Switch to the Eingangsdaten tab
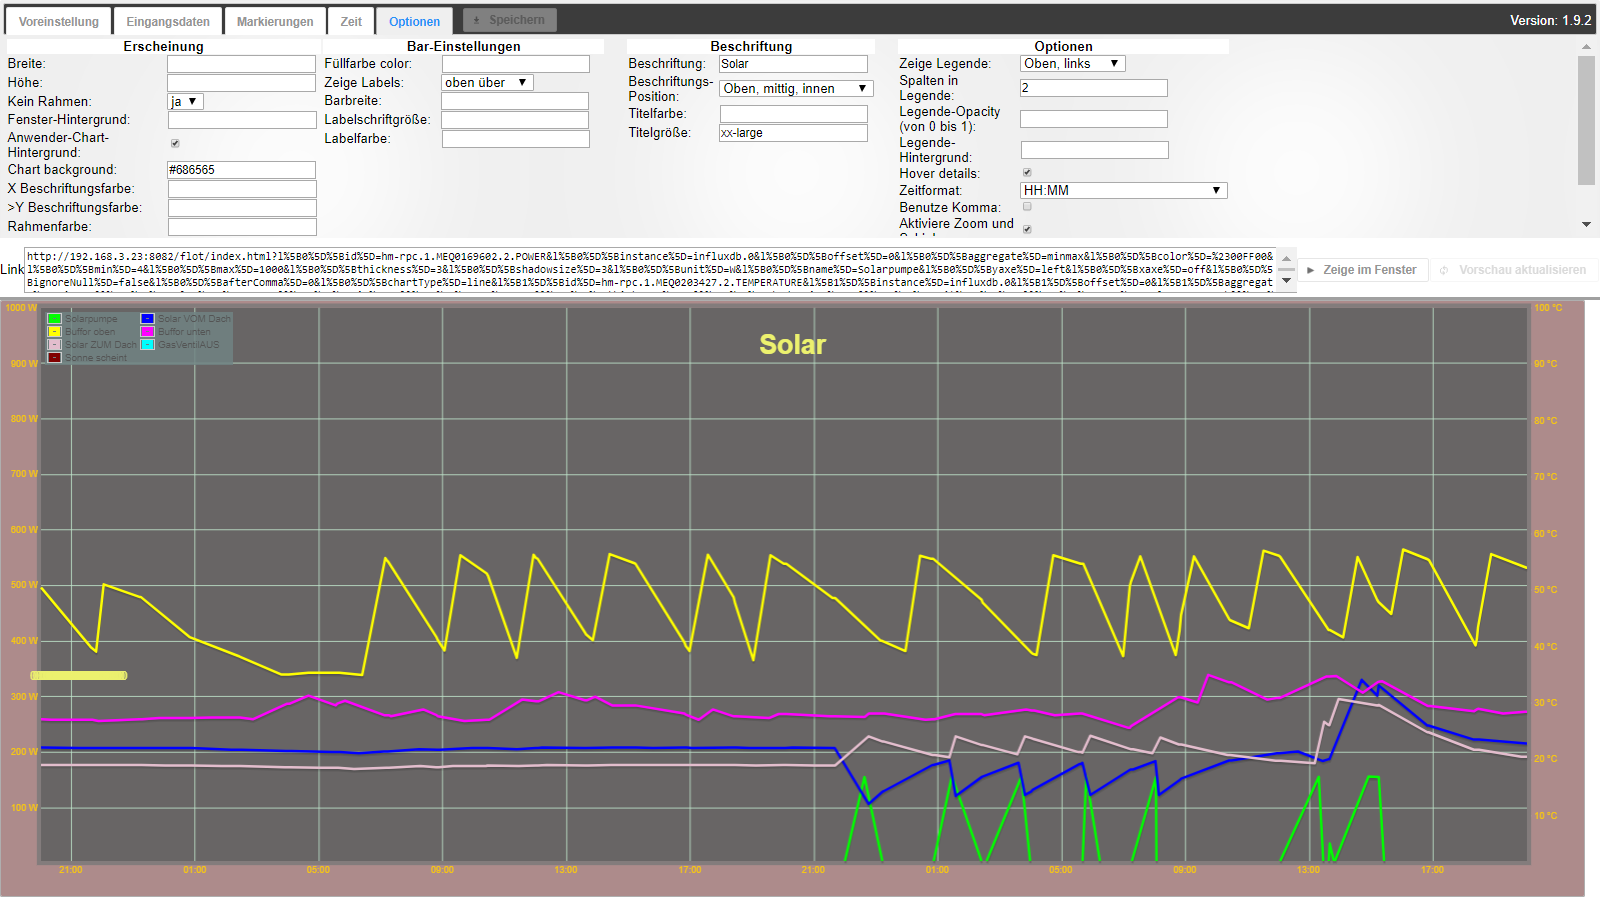This screenshot has width=1600, height=900. pos(168,21)
